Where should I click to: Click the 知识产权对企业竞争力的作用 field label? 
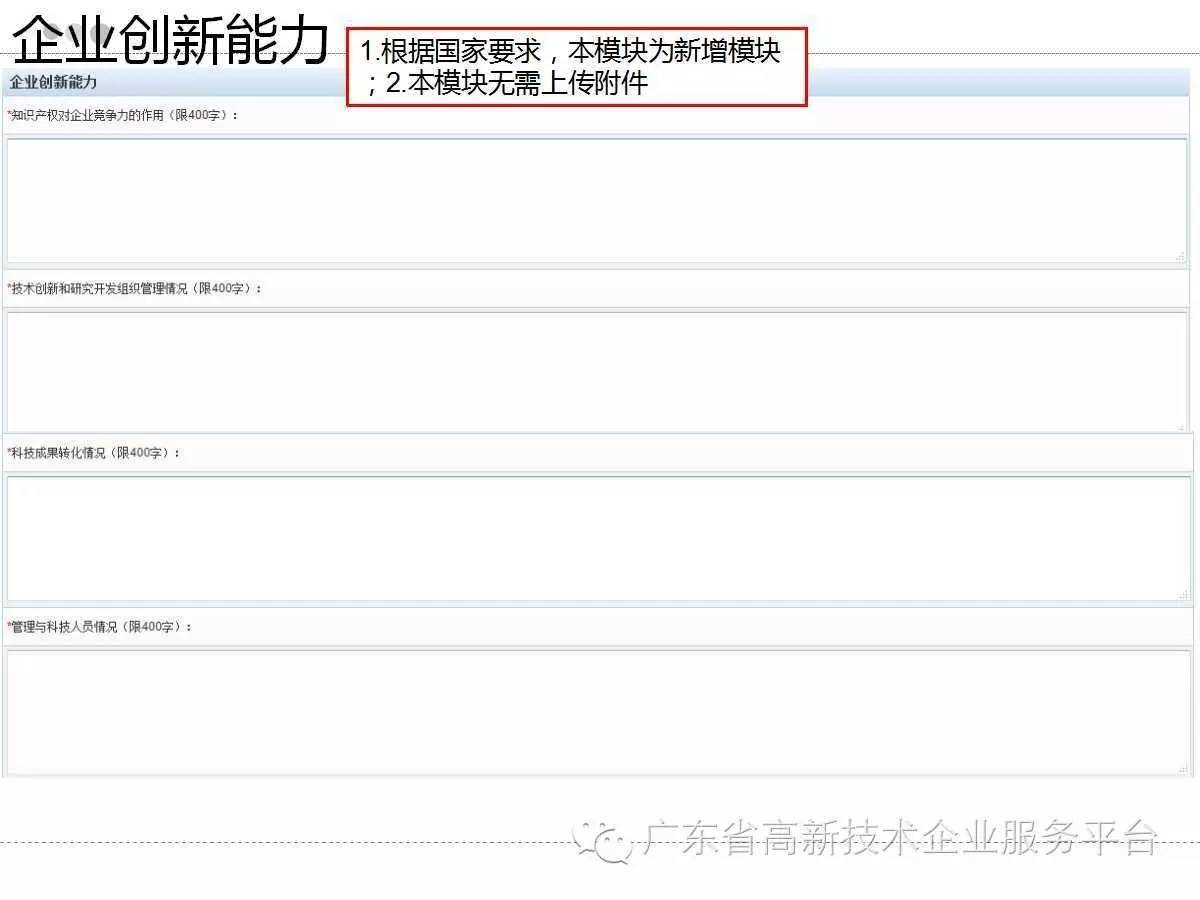123,116
